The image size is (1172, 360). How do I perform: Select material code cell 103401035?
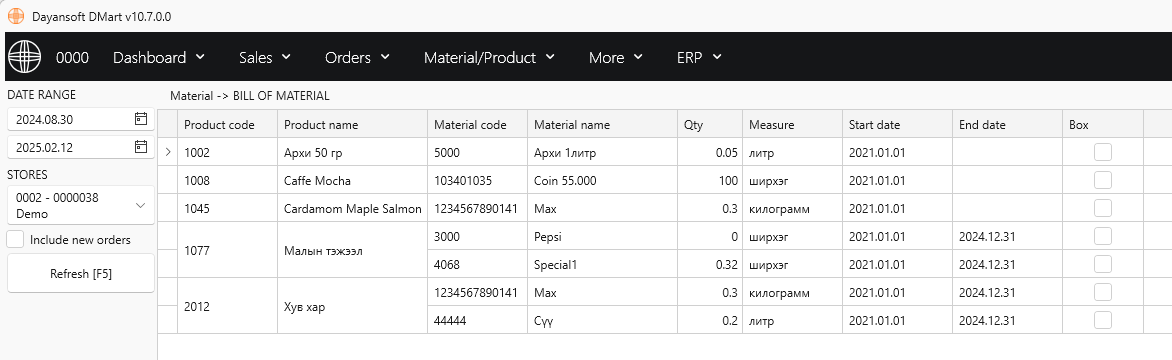[x=477, y=180]
